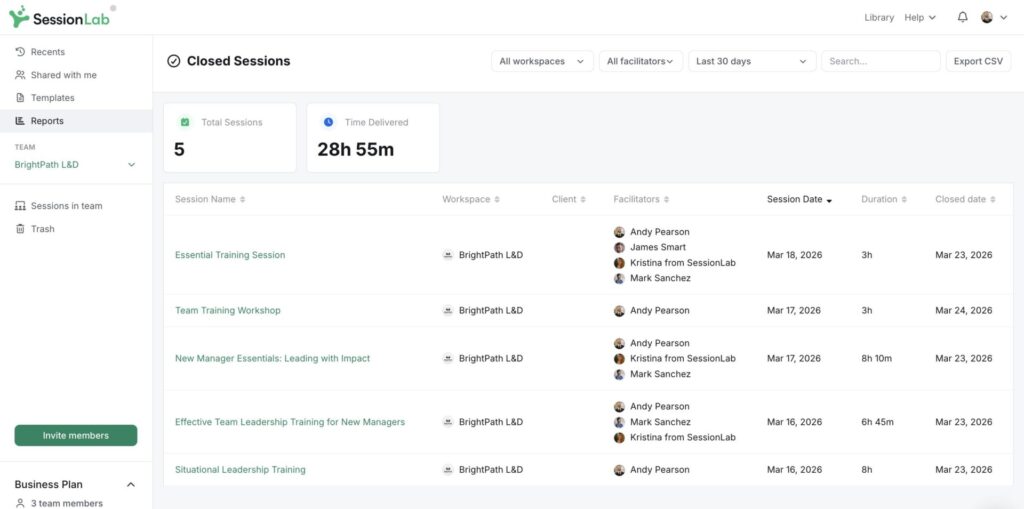The width and height of the screenshot is (1024, 509).
Task: Click the "Mar 18, 2026" session date
Action: pyautogui.click(x=794, y=255)
